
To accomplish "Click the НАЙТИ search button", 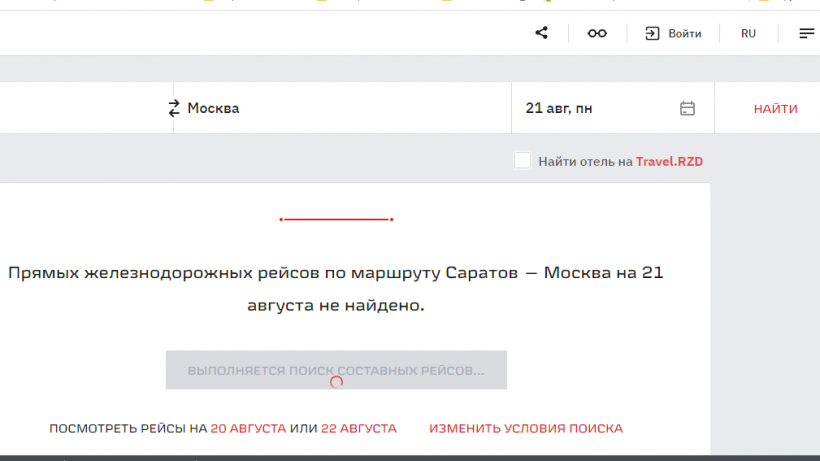I will [x=776, y=109].
